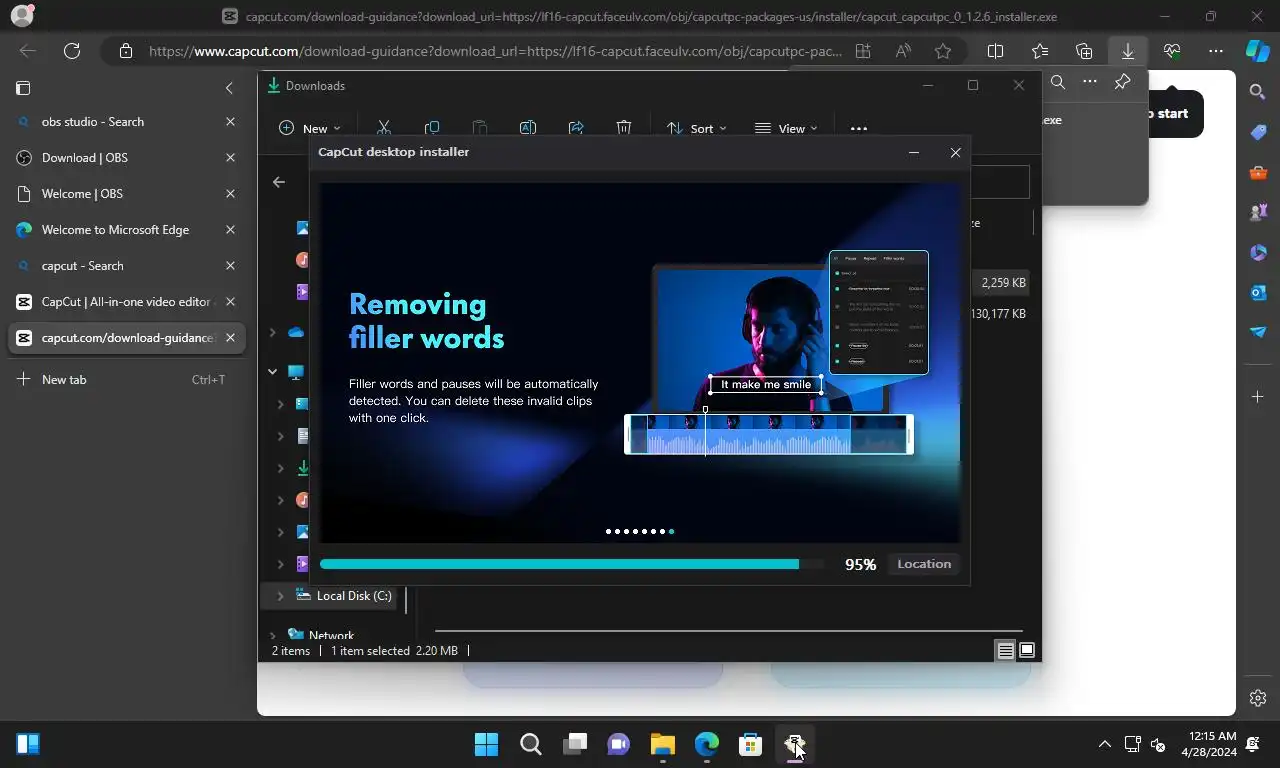Expand Local Disk (C:) tree node
1280x768 pixels.
point(280,596)
